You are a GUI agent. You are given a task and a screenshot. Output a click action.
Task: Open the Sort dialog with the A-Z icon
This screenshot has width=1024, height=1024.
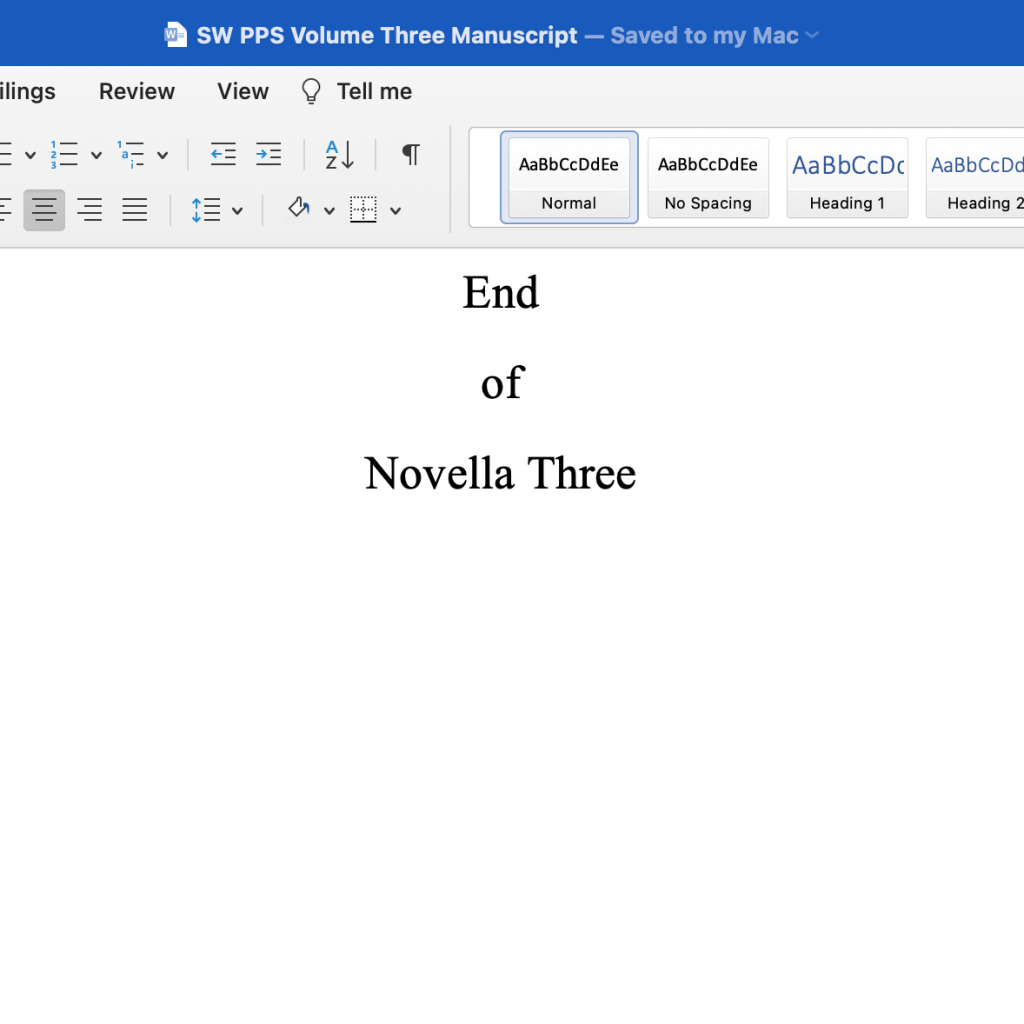338,154
